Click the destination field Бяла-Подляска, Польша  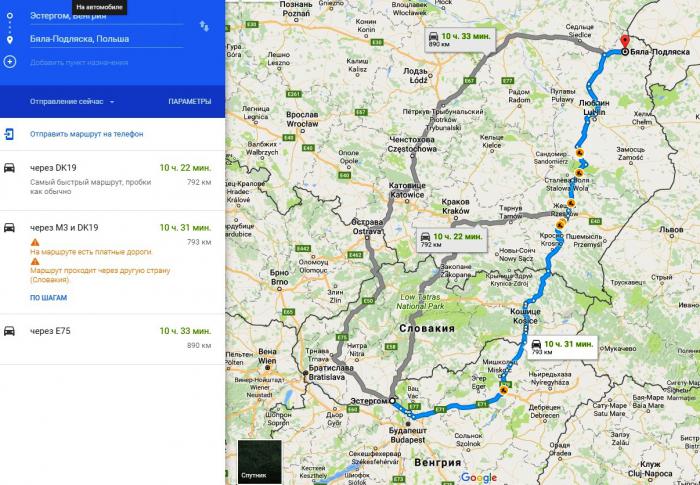[106, 39]
